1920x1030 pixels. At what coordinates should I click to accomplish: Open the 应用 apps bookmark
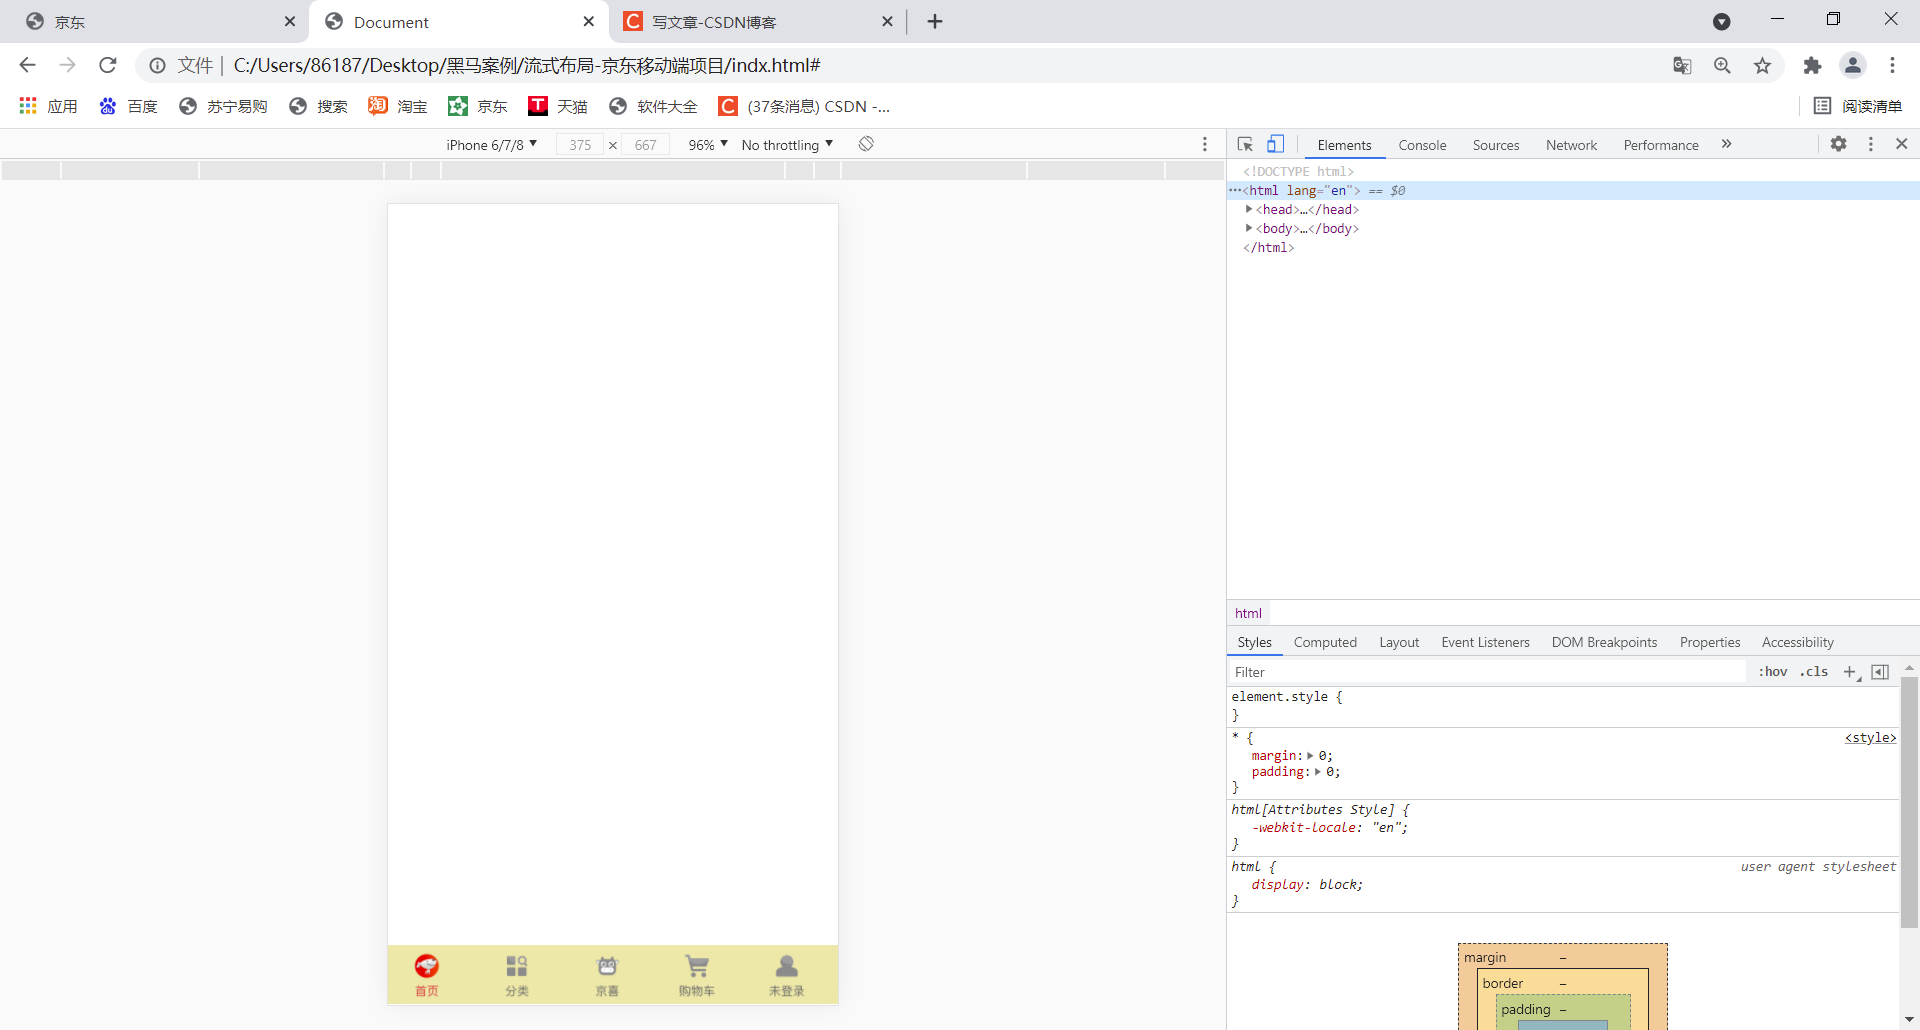point(48,106)
